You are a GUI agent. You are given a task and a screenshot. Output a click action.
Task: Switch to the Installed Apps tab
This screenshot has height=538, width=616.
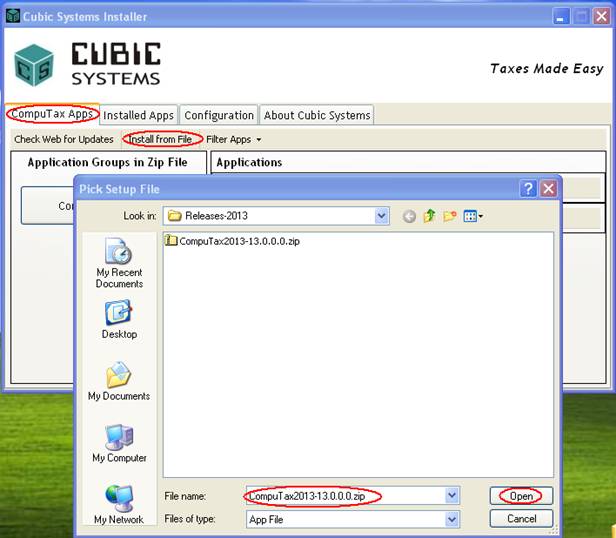[x=138, y=115]
